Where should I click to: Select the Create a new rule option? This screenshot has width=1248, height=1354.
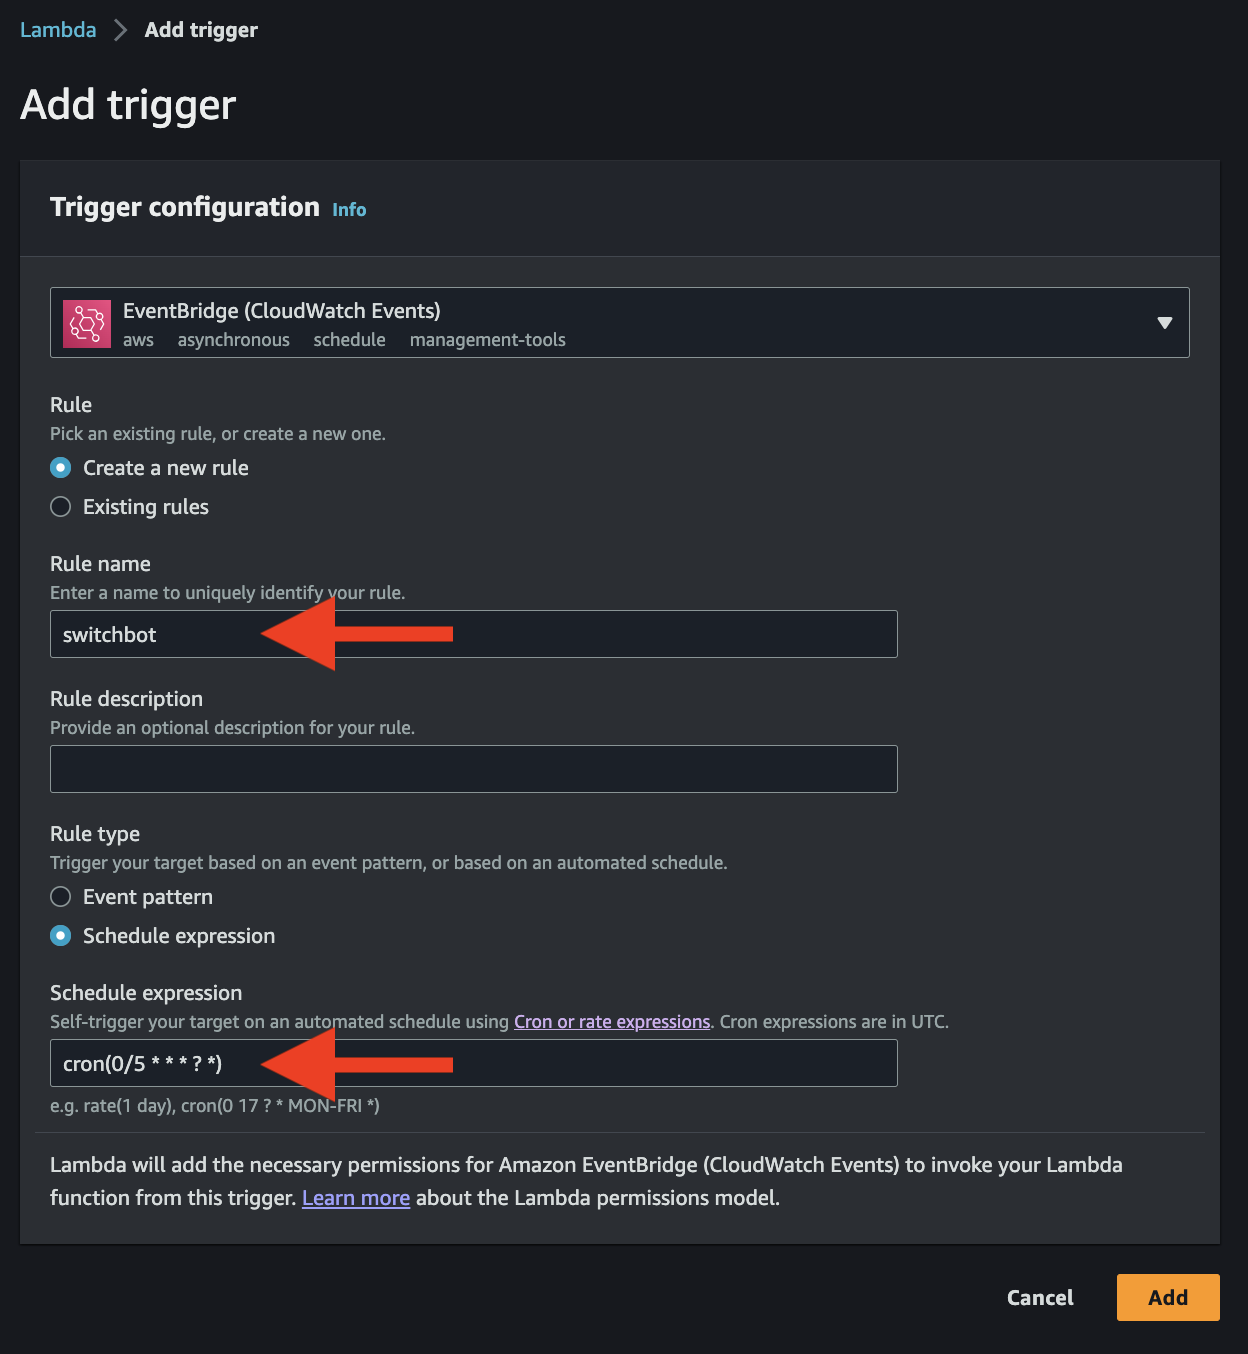(x=60, y=467)
